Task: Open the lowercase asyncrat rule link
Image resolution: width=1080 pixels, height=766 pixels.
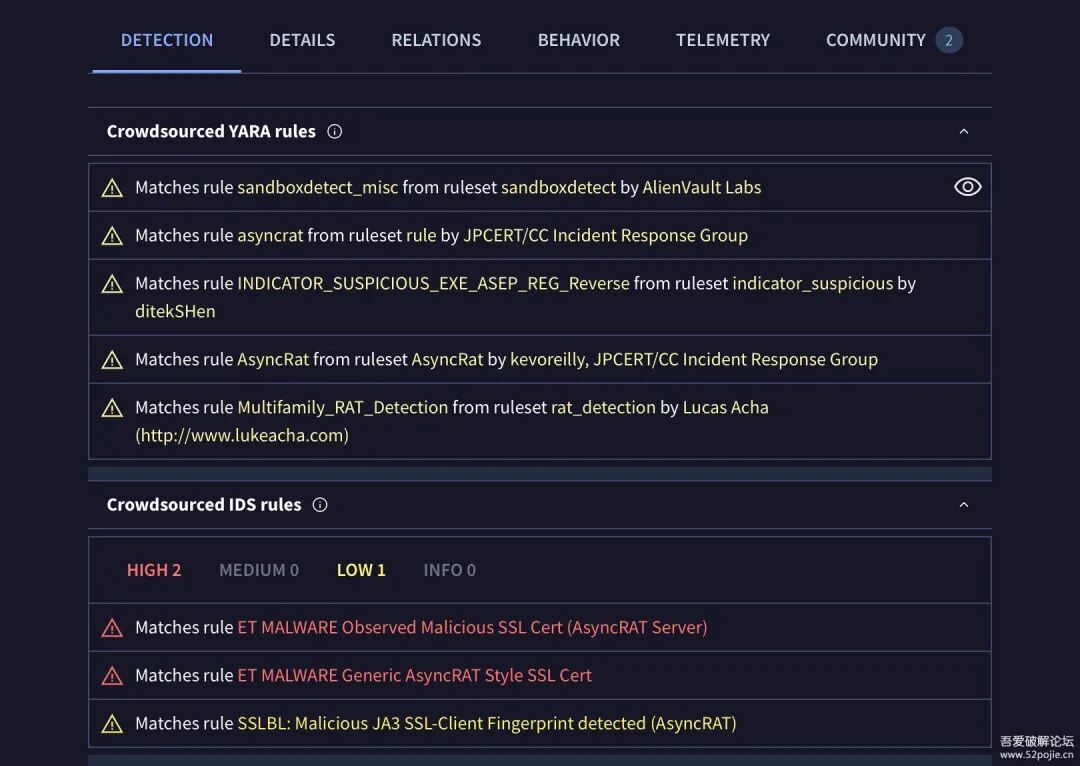Action: [x=270, y=236]
